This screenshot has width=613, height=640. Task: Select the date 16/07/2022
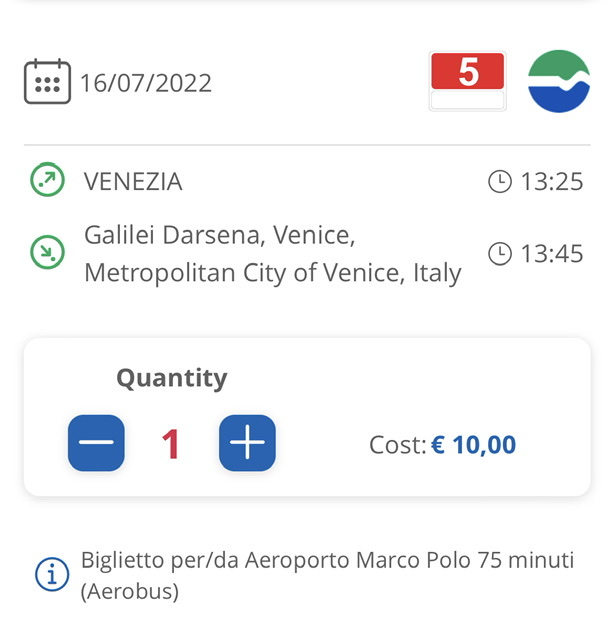(x=146, y=83)
